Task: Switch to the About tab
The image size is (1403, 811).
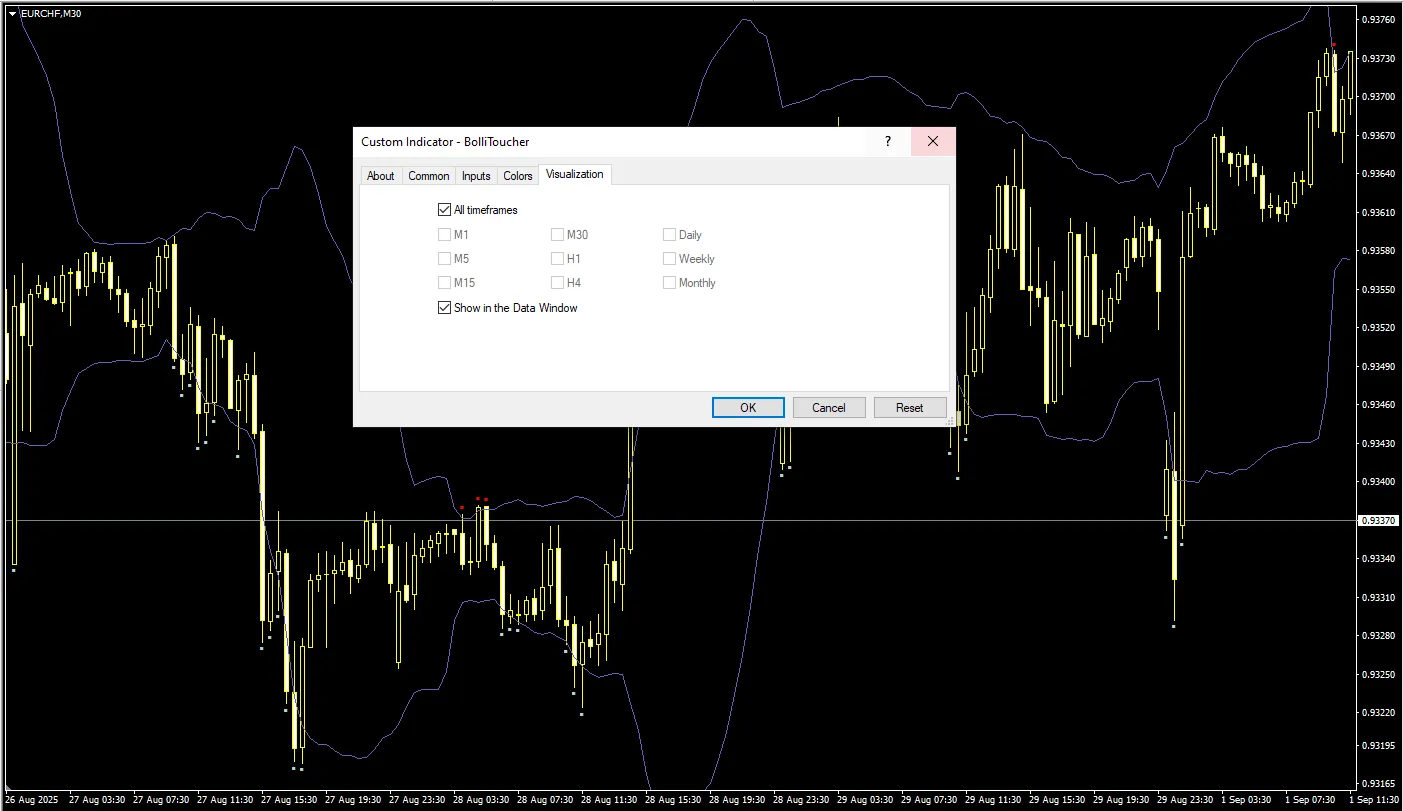Action: coord(380,176)
